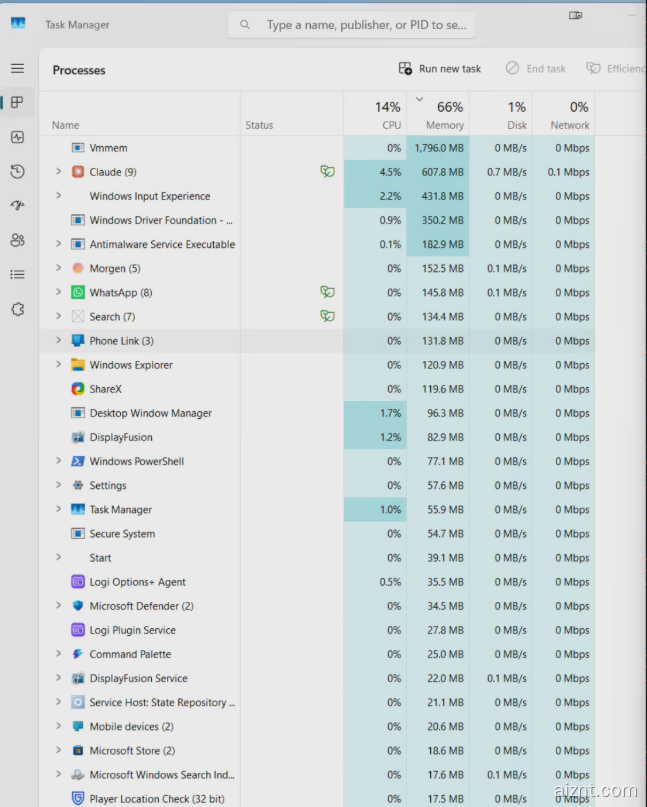This screenshot has height=807, width=647.
Task: Select the DisplayFusion Service row
Action: click(317, 678)
